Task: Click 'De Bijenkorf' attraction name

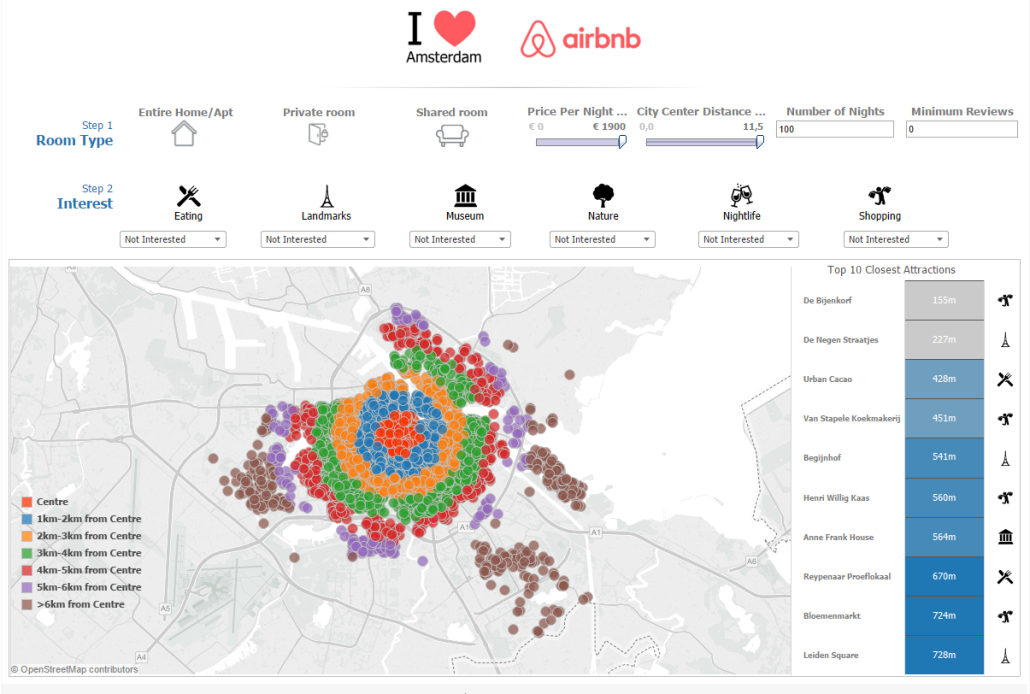Action: [827, 300]
